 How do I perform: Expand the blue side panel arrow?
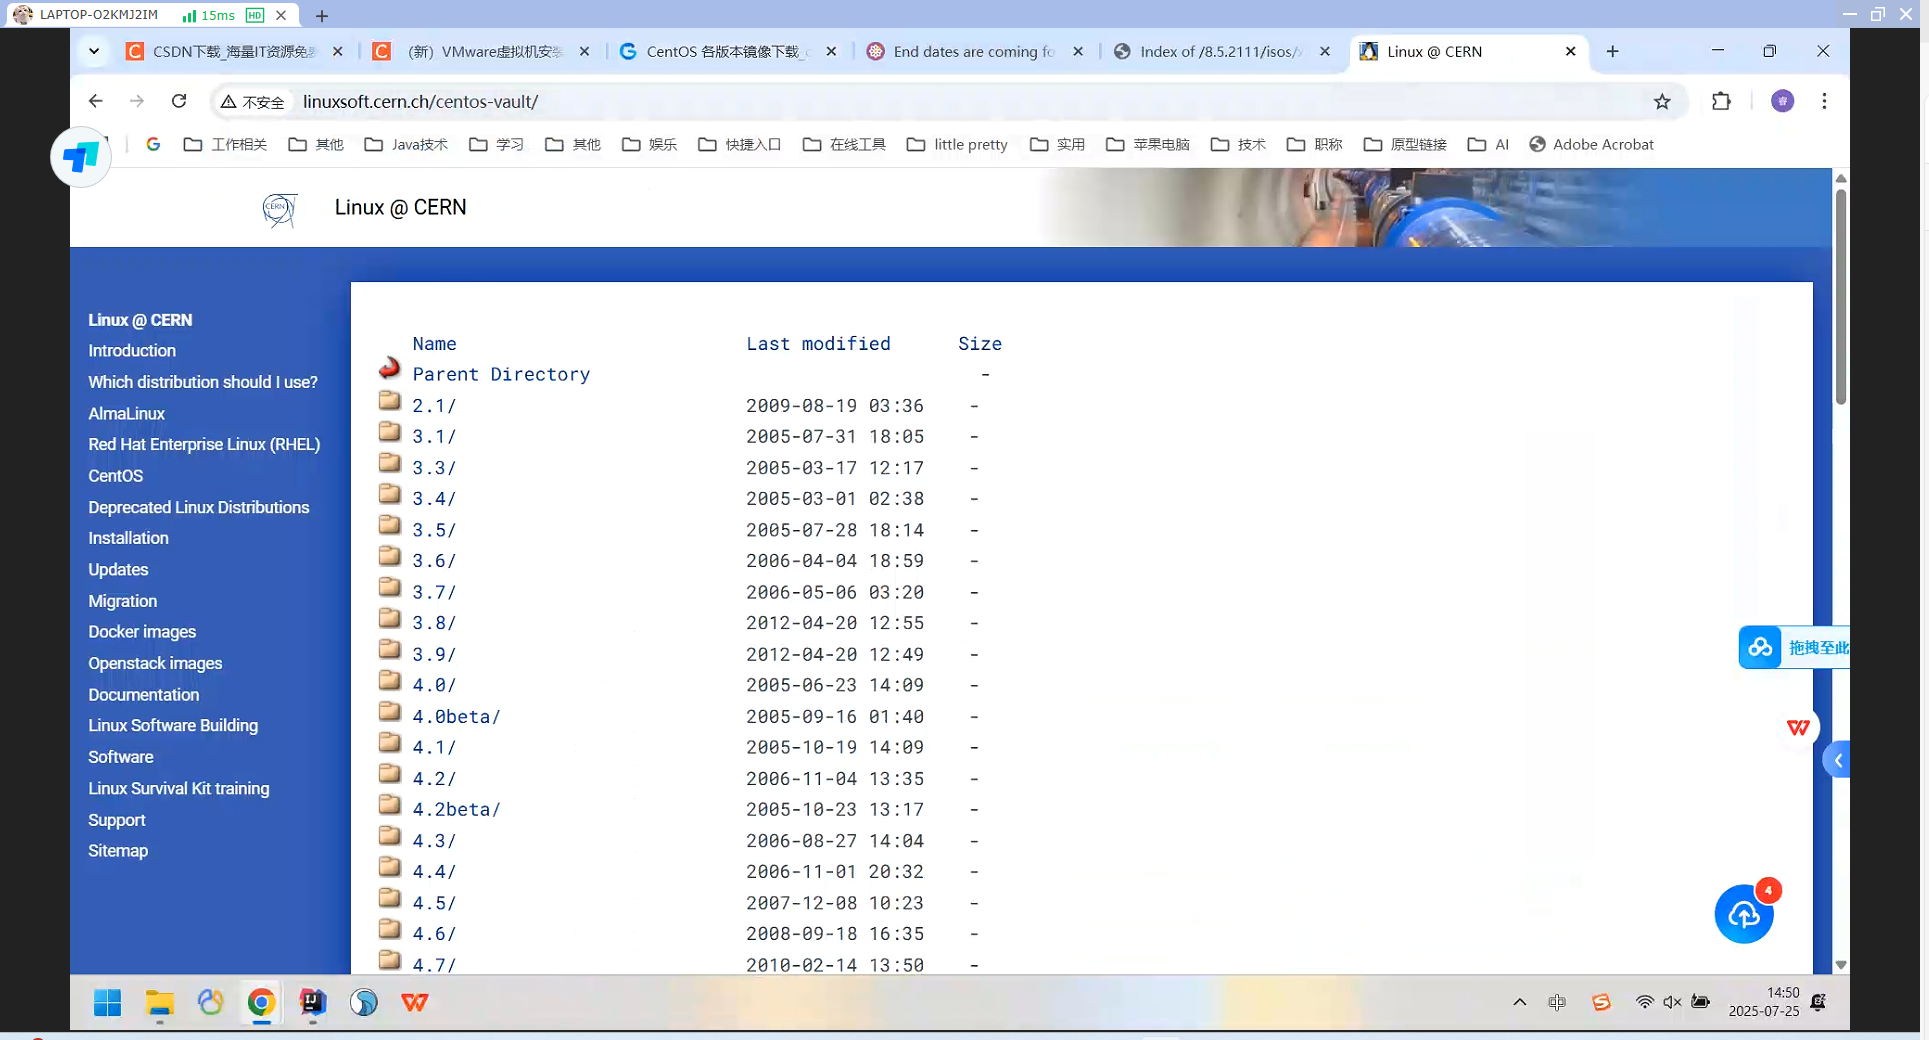click(x=1837, y=760)
